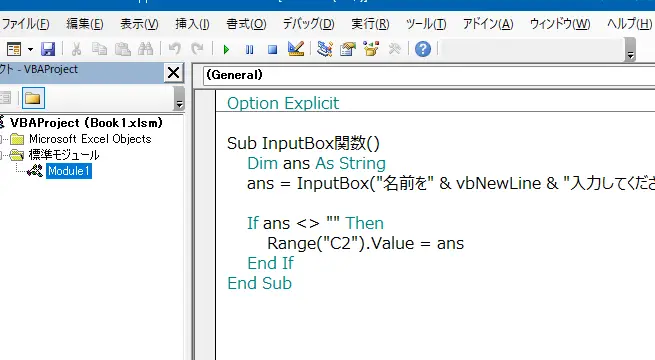Image resolution: width=655 pixels, height=360 pixels.
Task: Toggle Design Mode icon
Action: pos(296,49)
